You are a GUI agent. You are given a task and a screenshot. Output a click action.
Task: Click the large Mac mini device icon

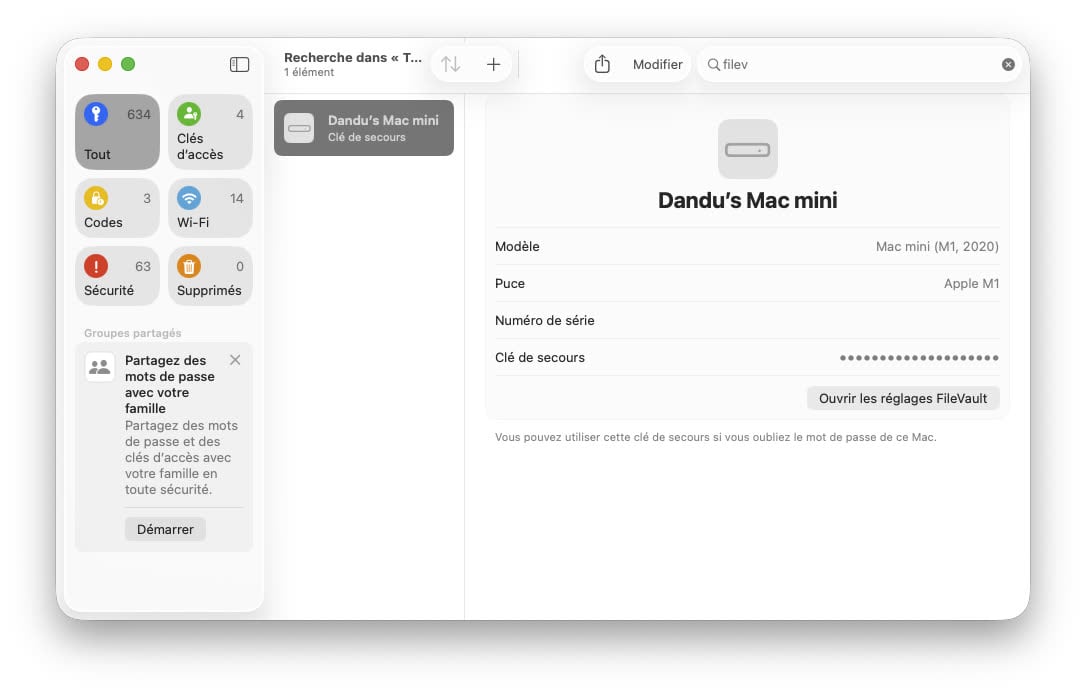(x=747, y=149)
